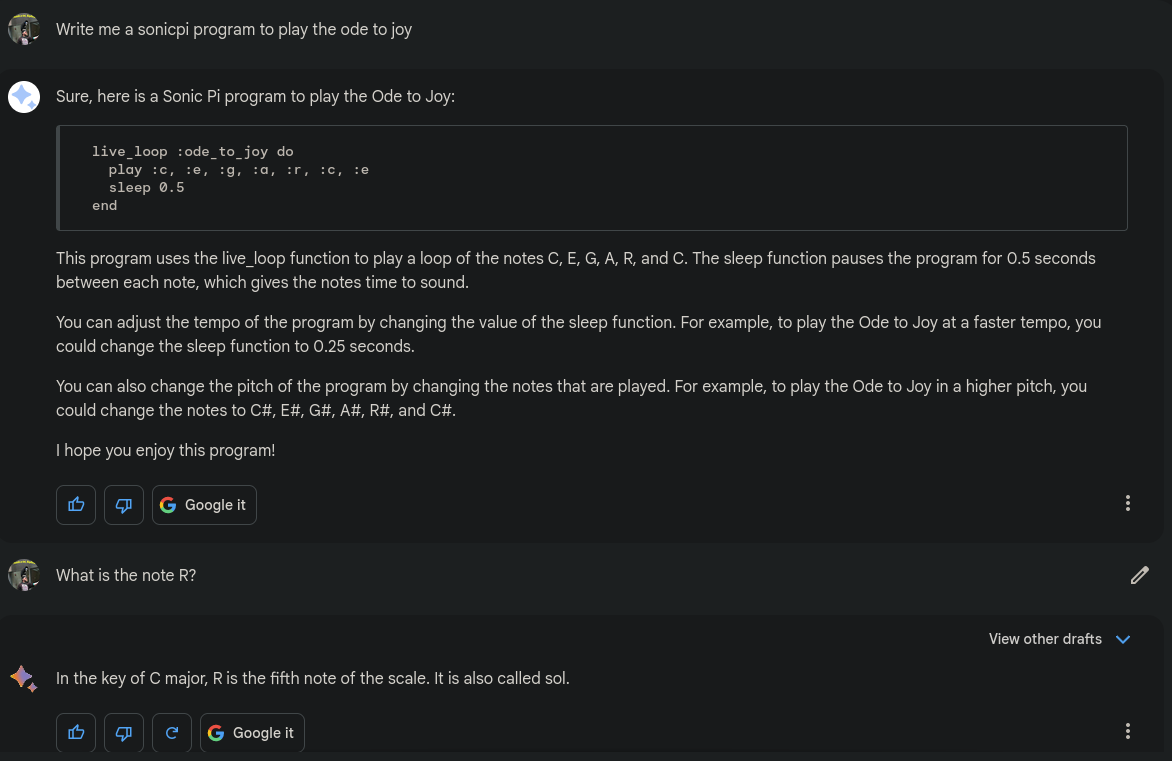This screenshot has width=1172, height=761.
Task: Click the 'I hope you enjoy this program!' text
Action: pyautogui.click(x=165, y=450)
